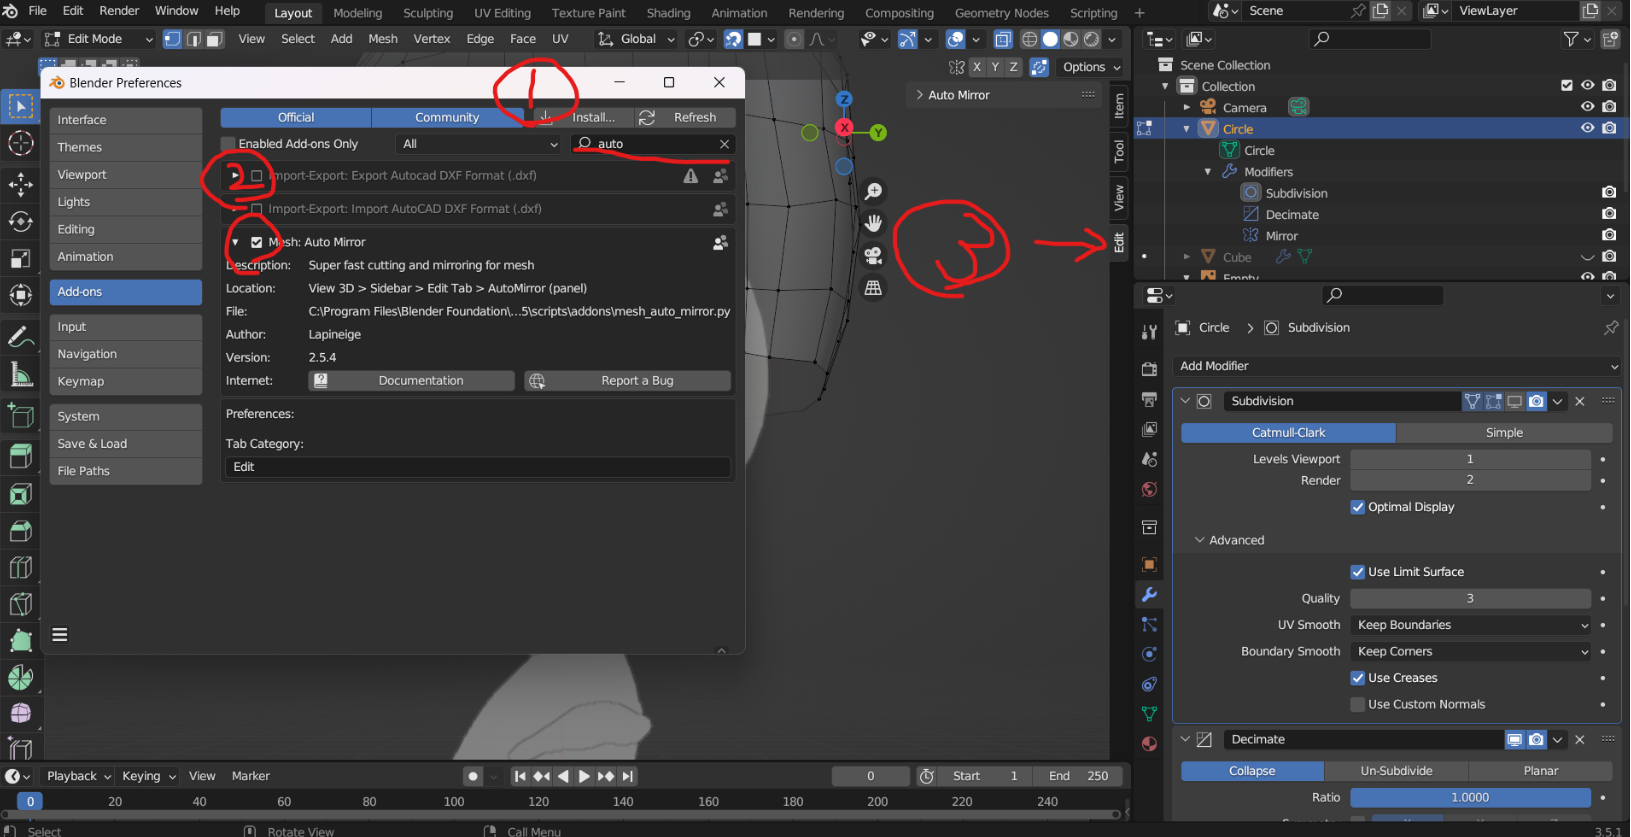Select the Rotate tool in left toolbar

pos(21,221)
